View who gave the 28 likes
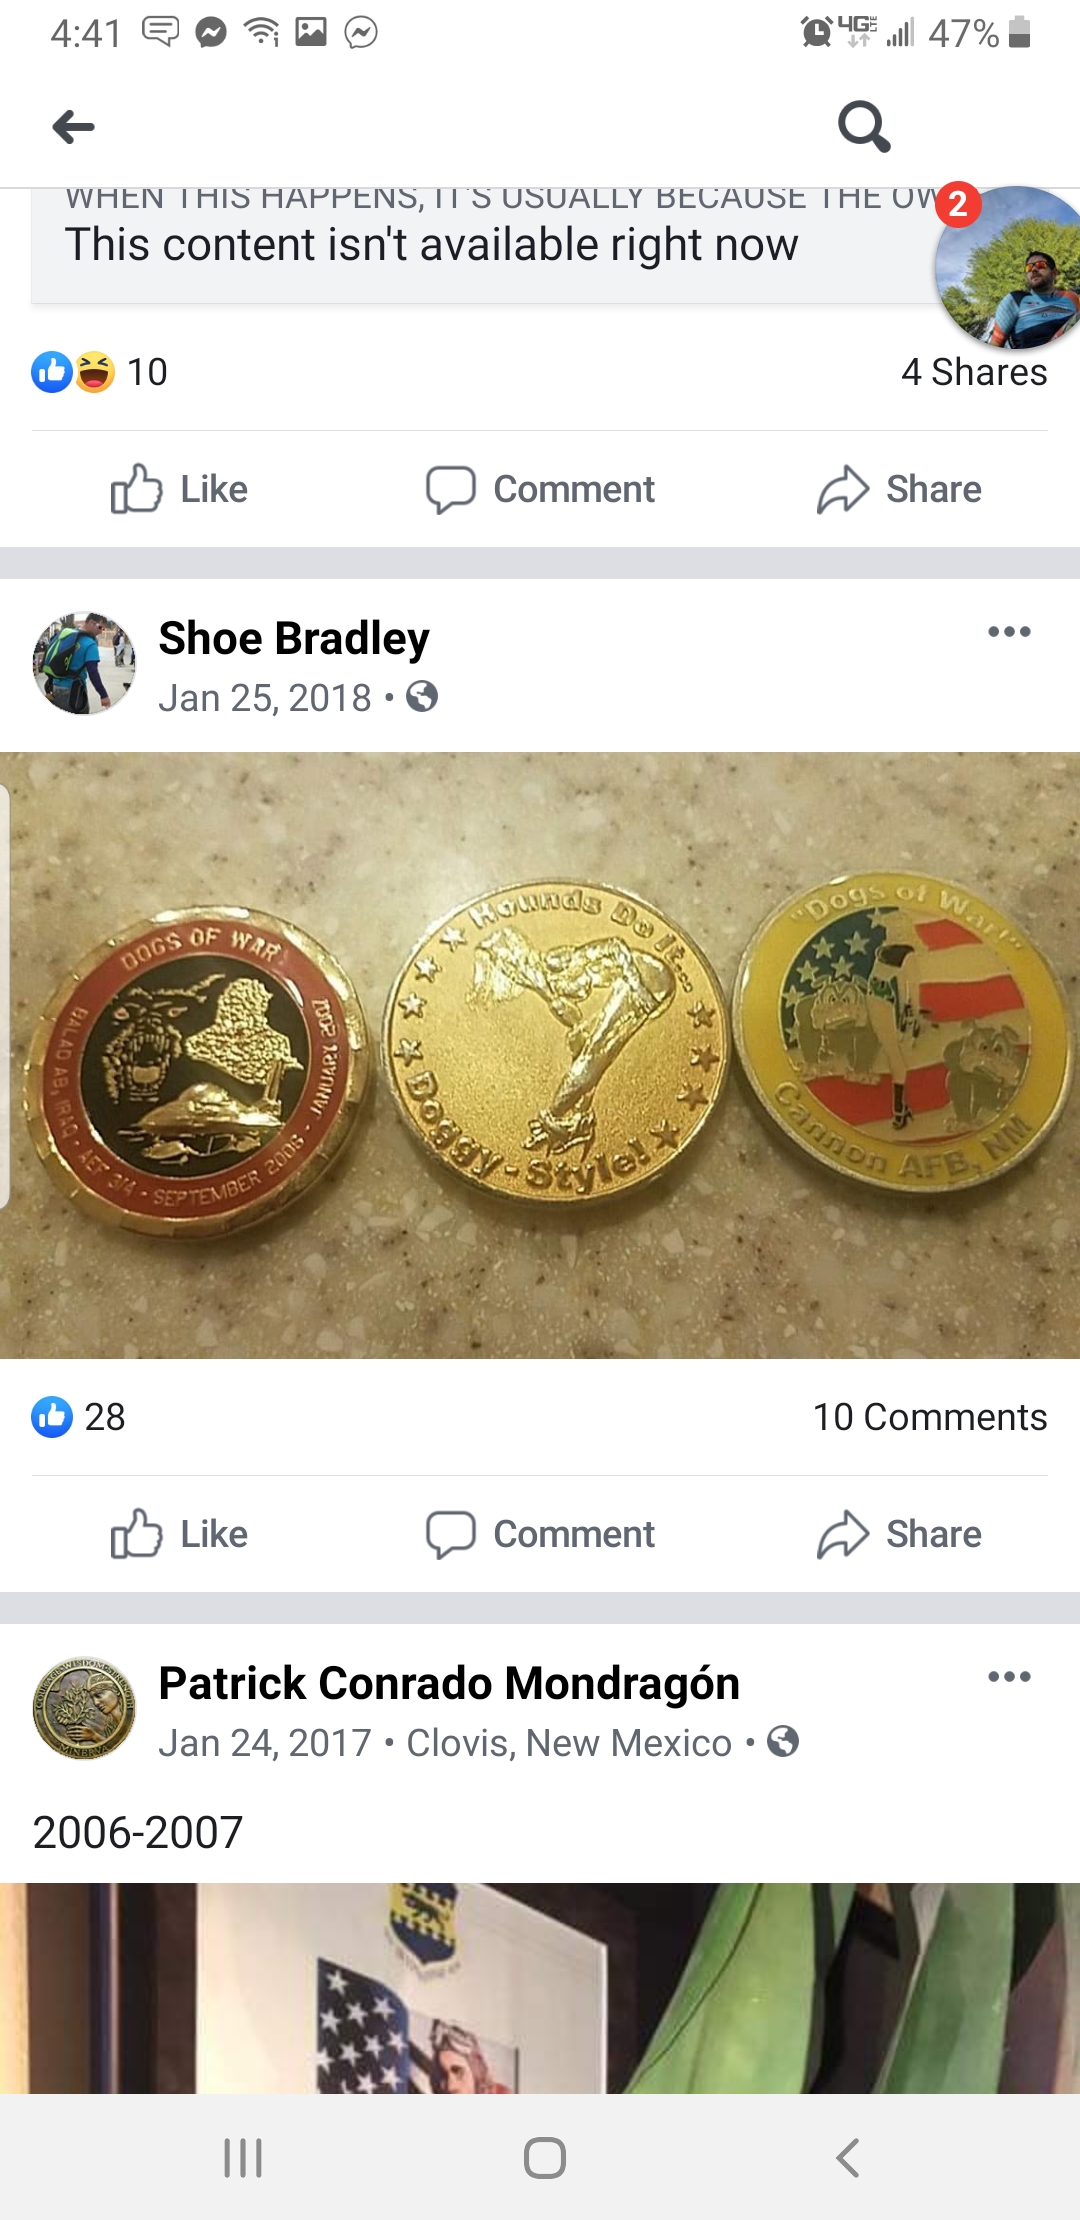The width and height of the screenshot is (1080, 2220). 78,1417
